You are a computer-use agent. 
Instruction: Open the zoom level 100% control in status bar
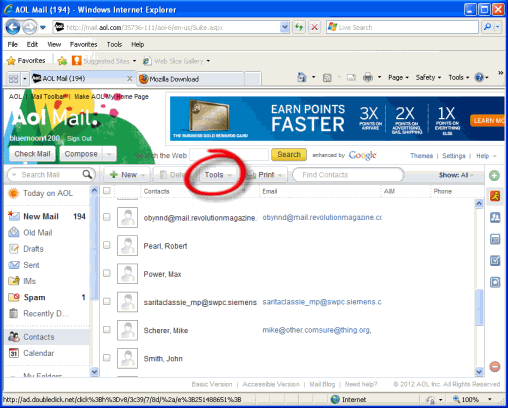tap(473, 399)
